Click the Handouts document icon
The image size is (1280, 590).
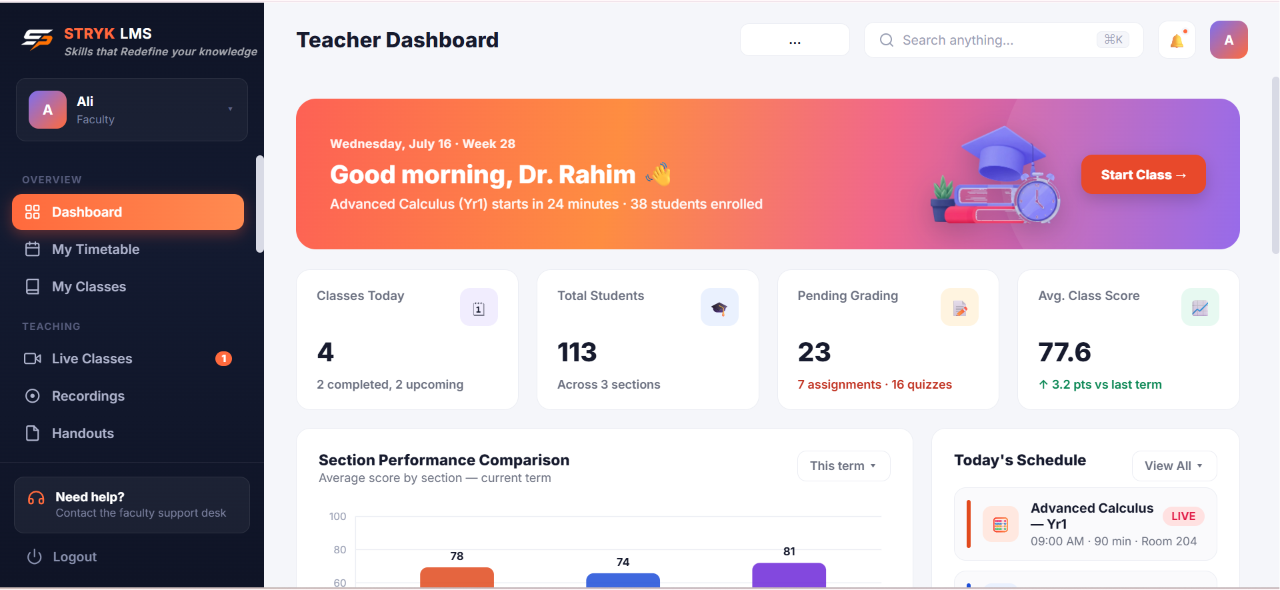[x=32, y=433]
